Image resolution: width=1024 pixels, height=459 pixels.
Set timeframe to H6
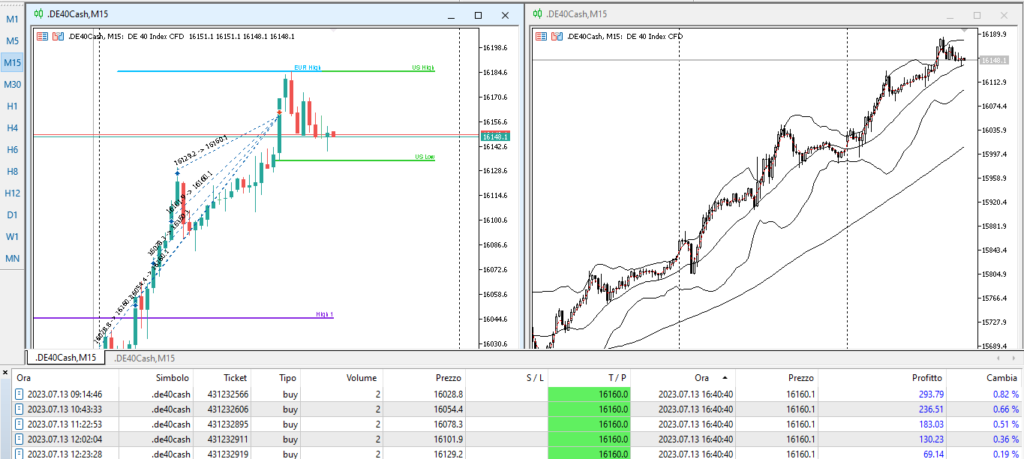[12, 150]
